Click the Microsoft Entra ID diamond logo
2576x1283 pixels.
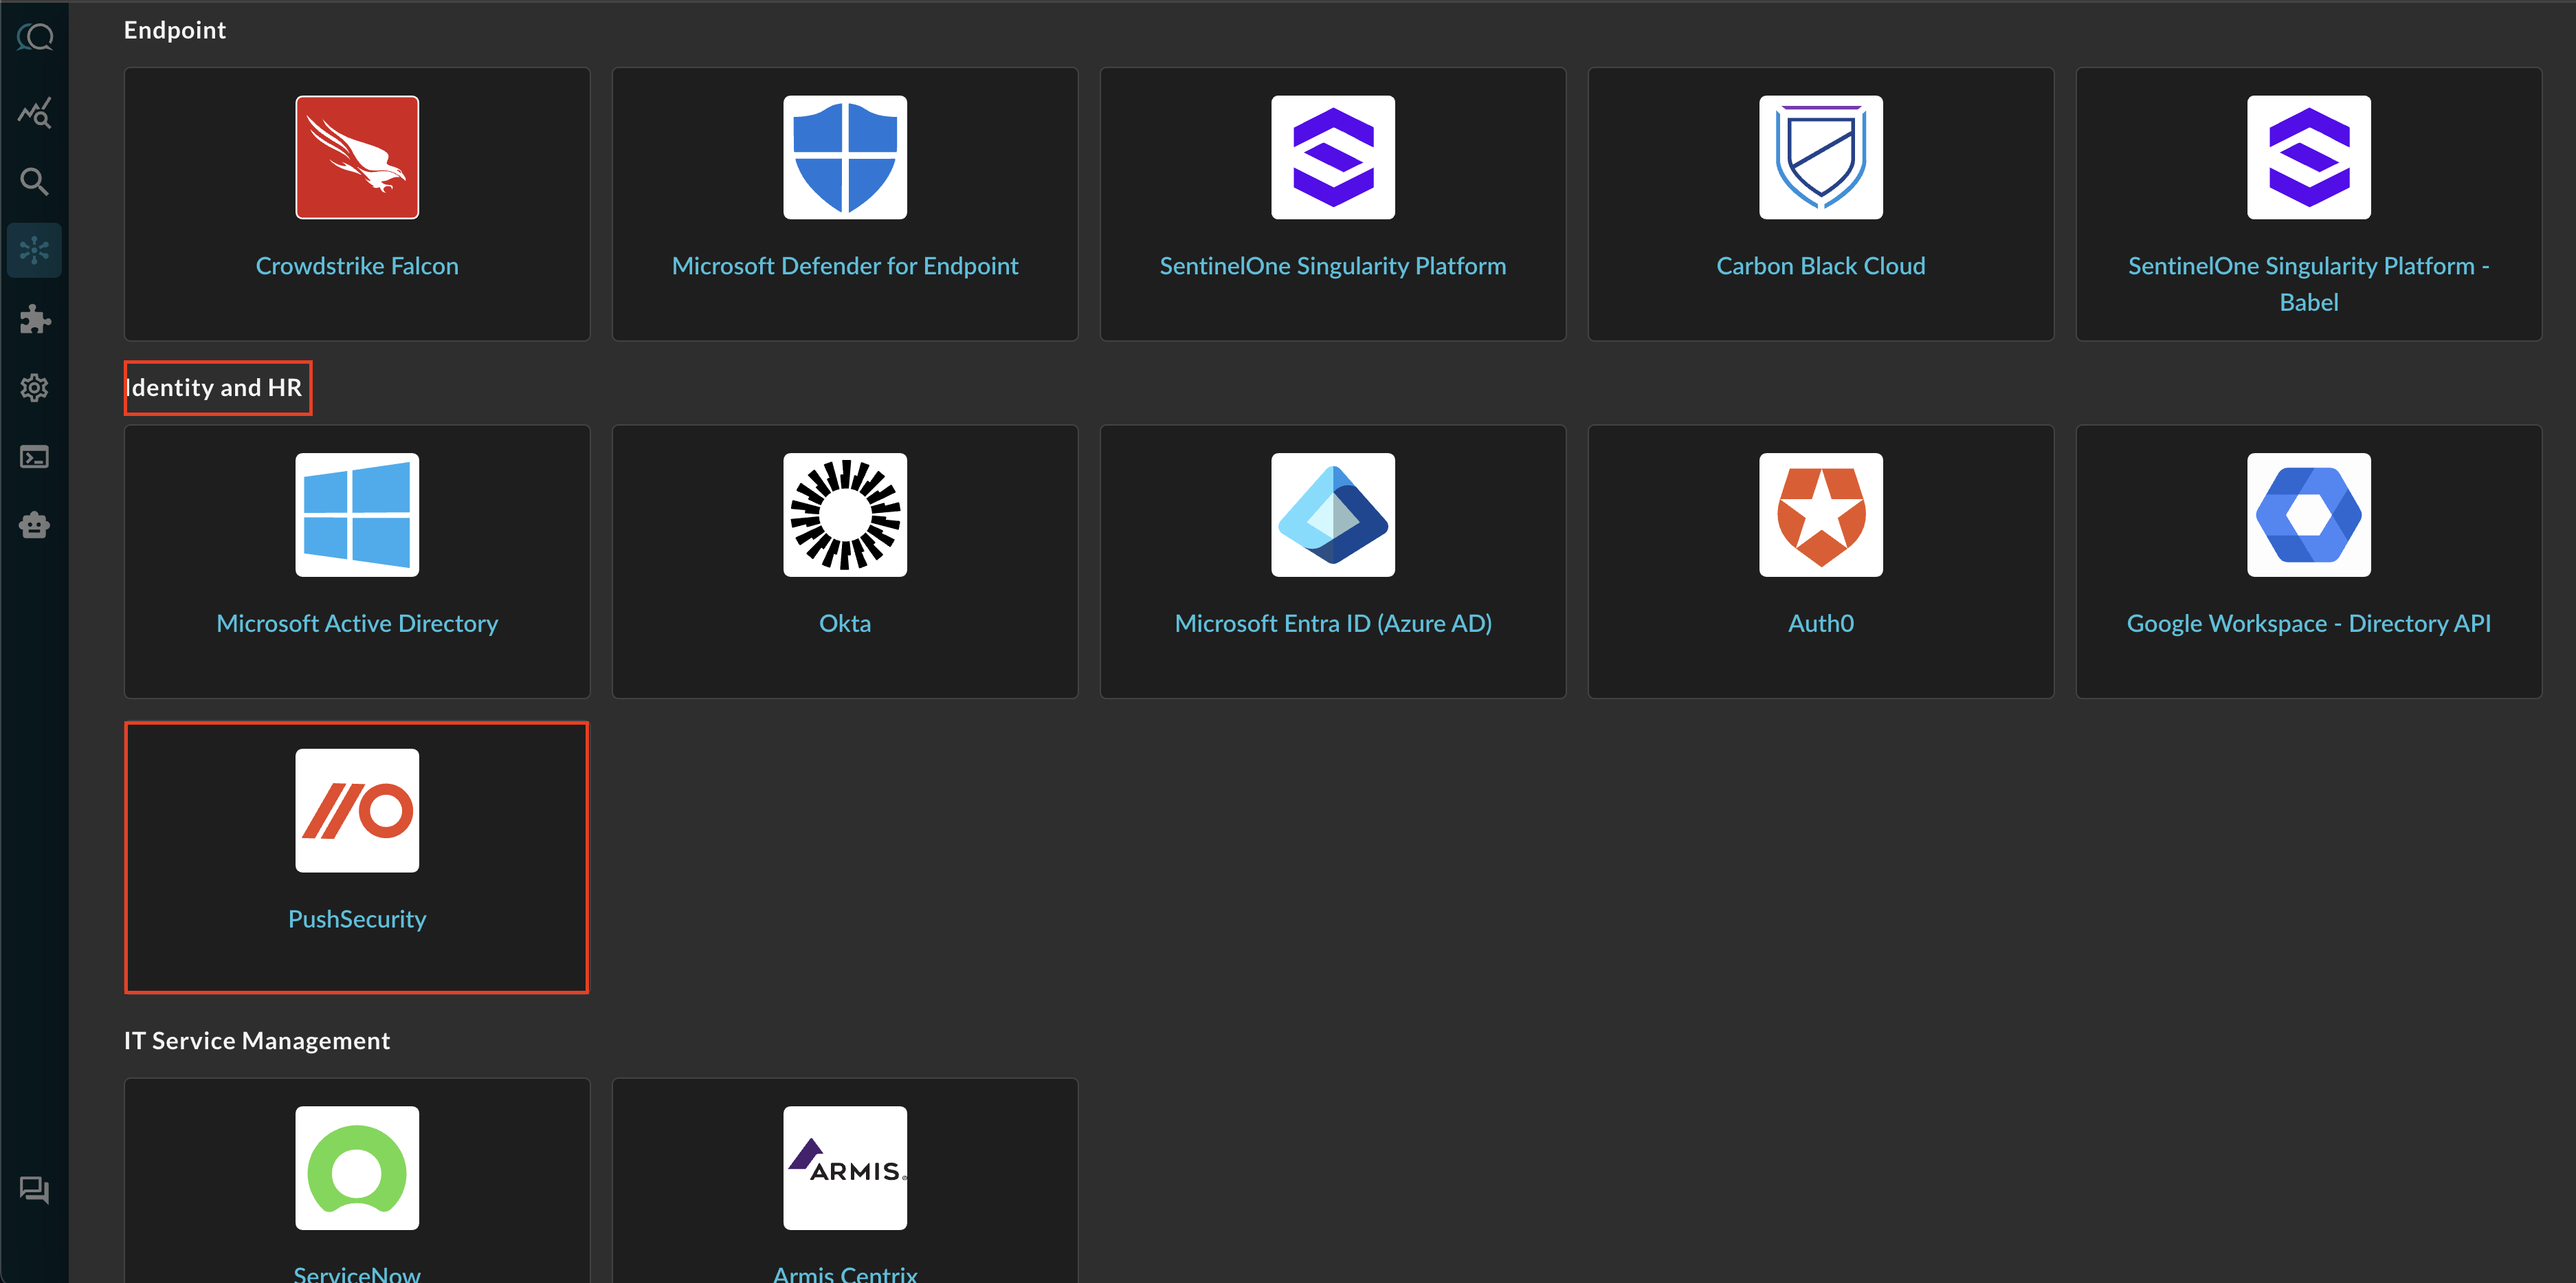(1333, 515)
